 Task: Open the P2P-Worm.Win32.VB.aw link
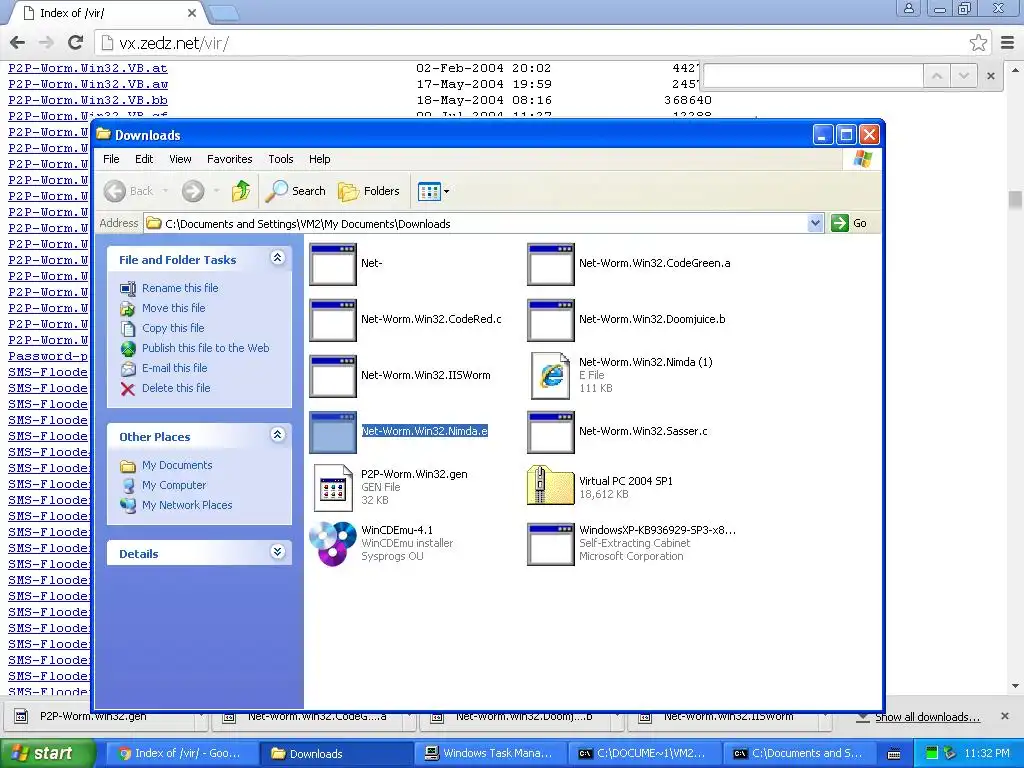[88, 84]
